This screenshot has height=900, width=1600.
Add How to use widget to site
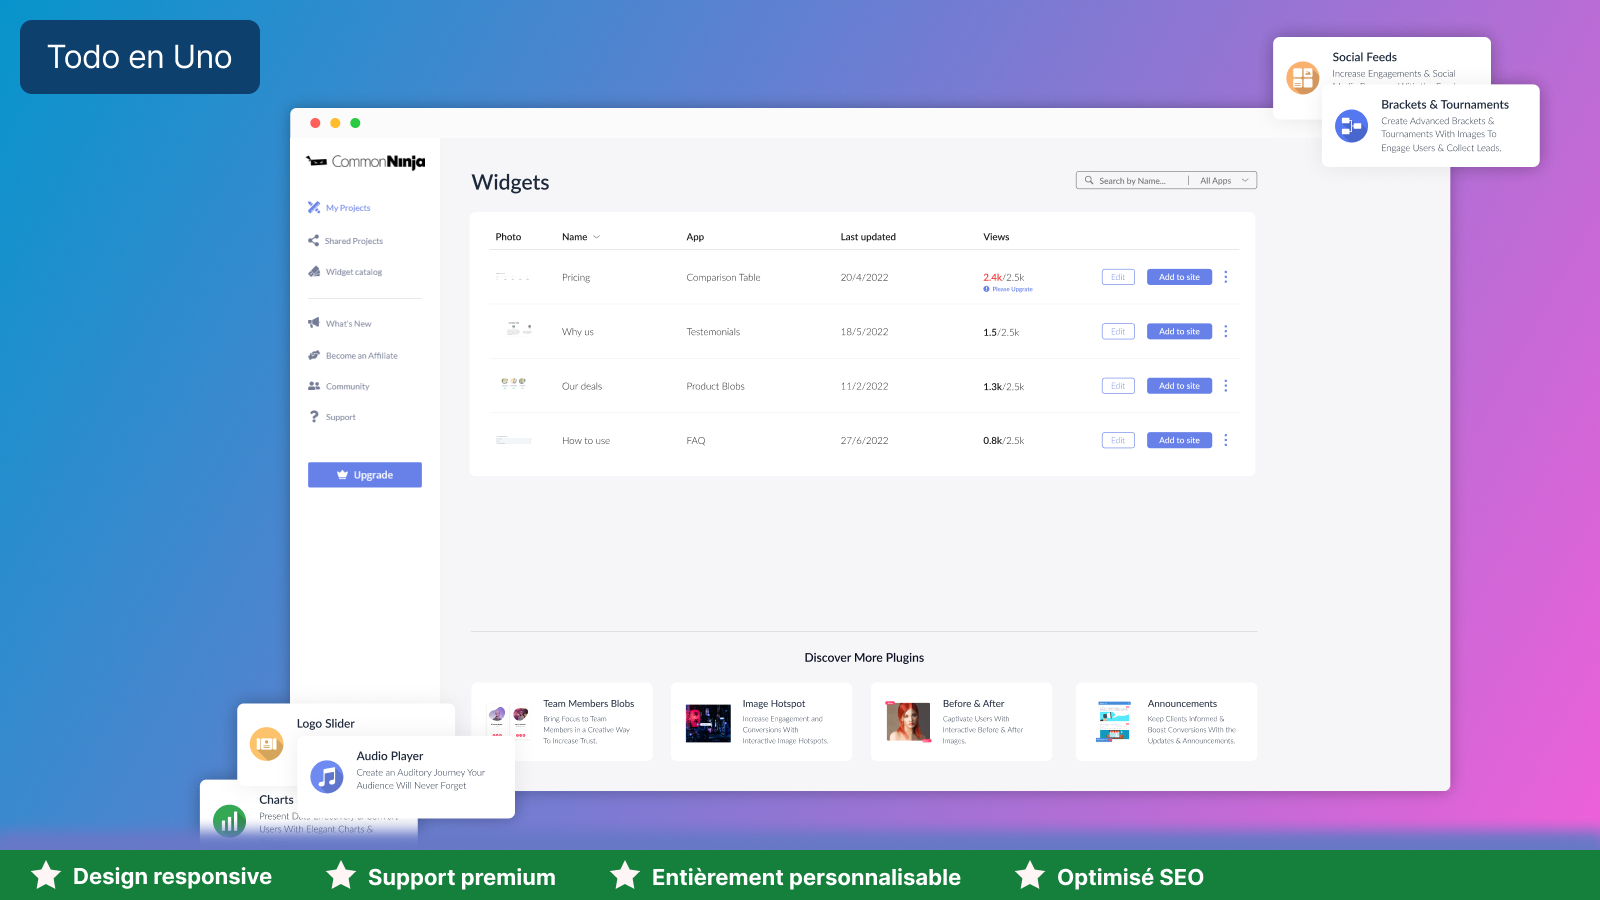[1179, 440]
